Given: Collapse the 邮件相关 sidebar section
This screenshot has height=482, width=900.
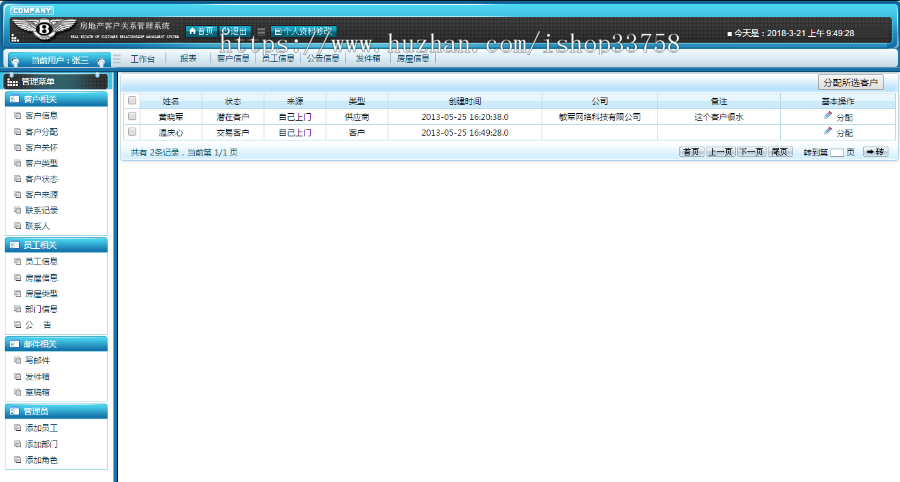Looking at the screenshot, I should click(x=56, y=344).
